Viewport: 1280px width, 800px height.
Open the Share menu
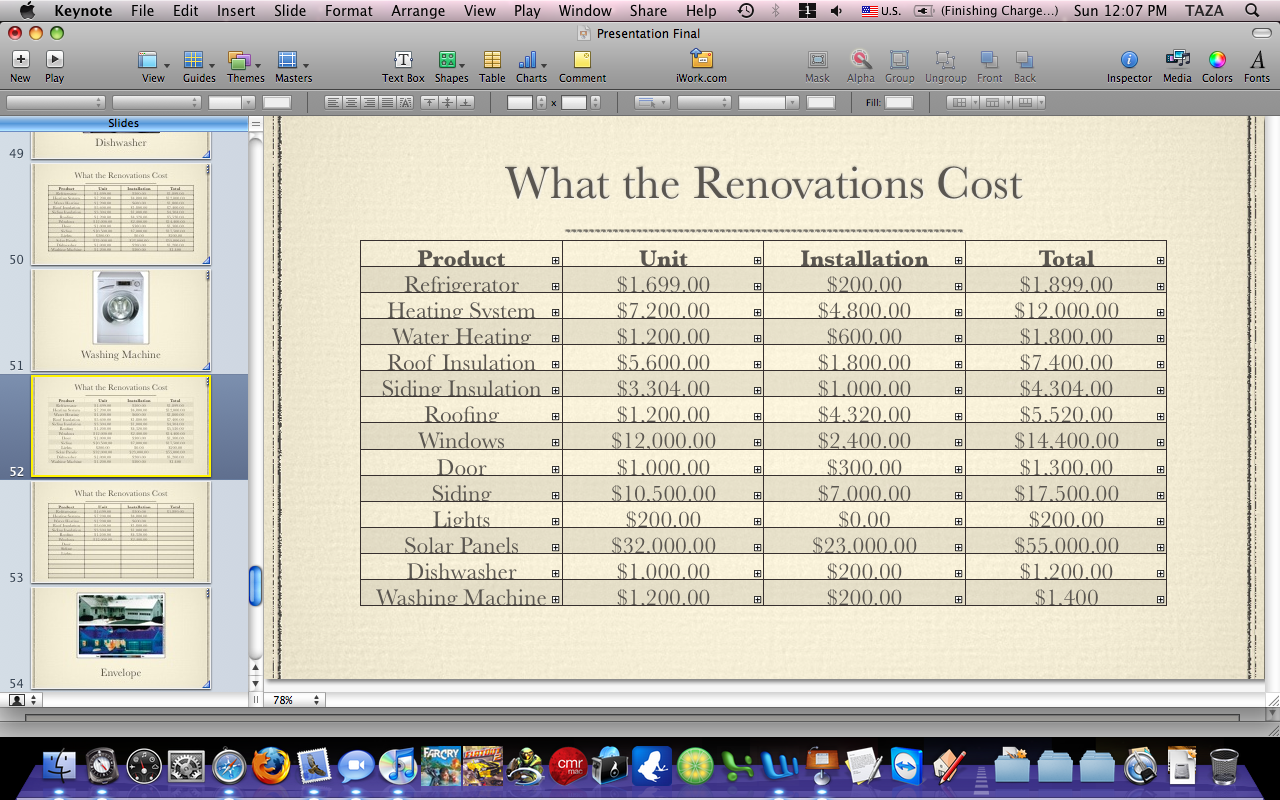pyautogui.click(x=648, y=11)
